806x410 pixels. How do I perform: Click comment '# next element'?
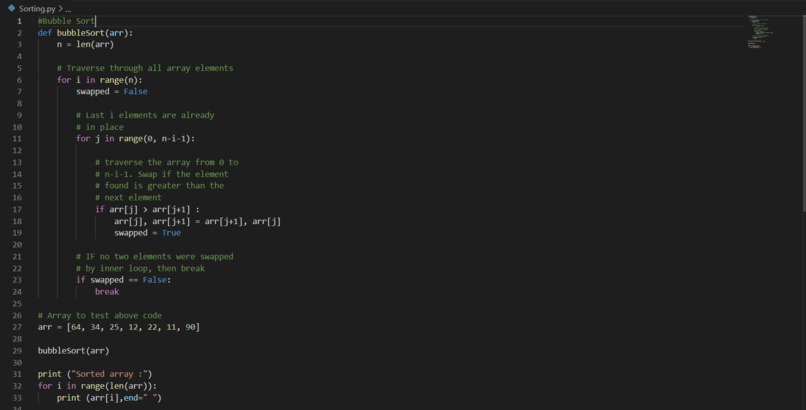pyautogui.click(x=128, y=197)
